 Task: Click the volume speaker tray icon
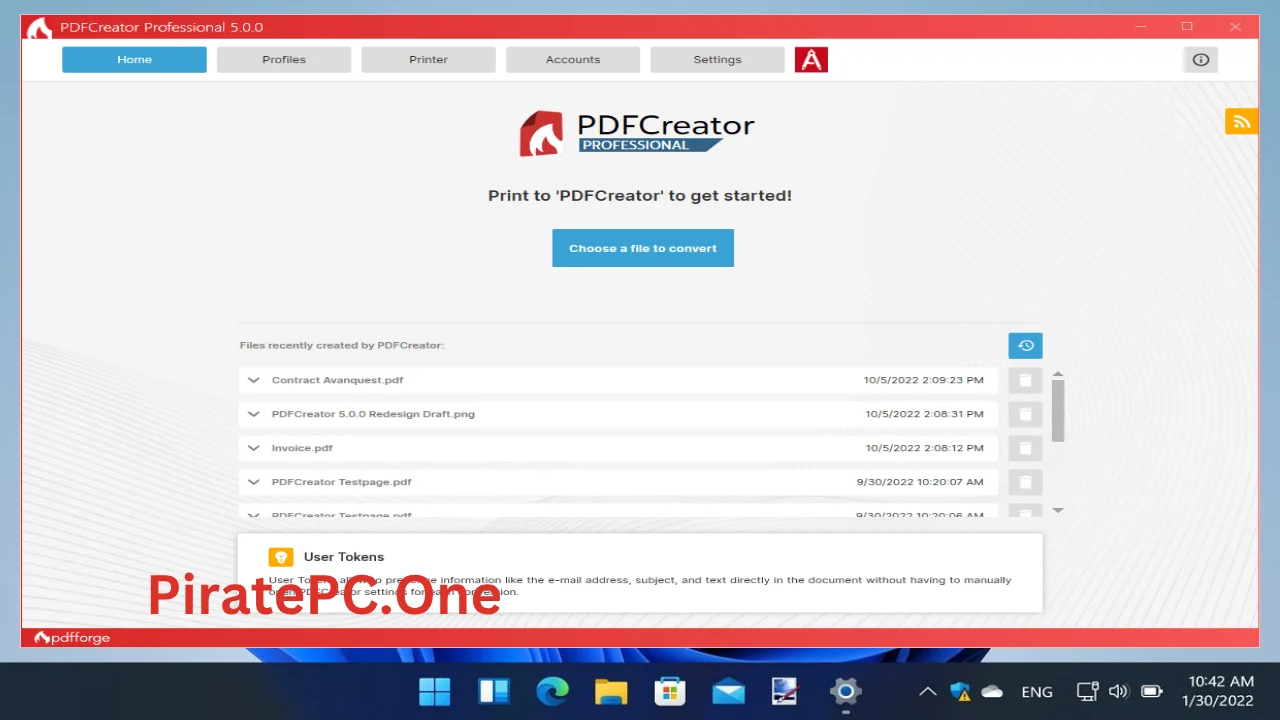tap(1119, 691)
